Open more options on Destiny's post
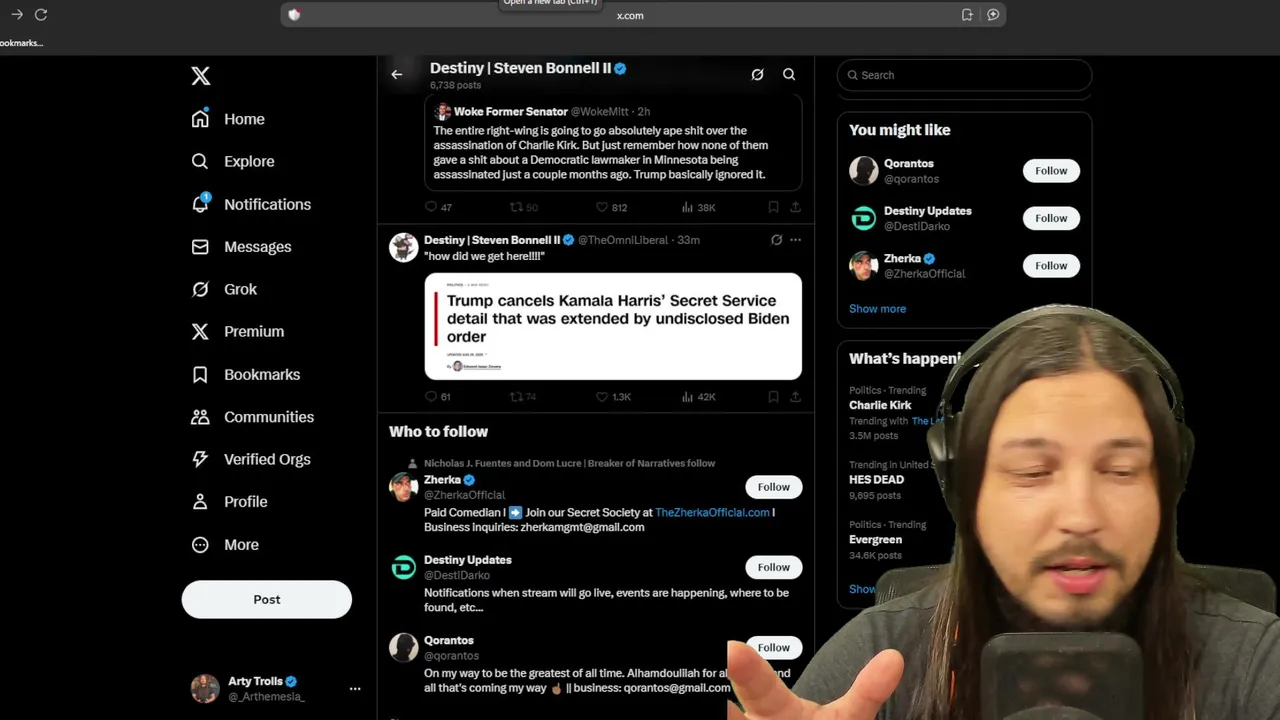The width and height of the screenshot is (1280, 720). (795, 240)
